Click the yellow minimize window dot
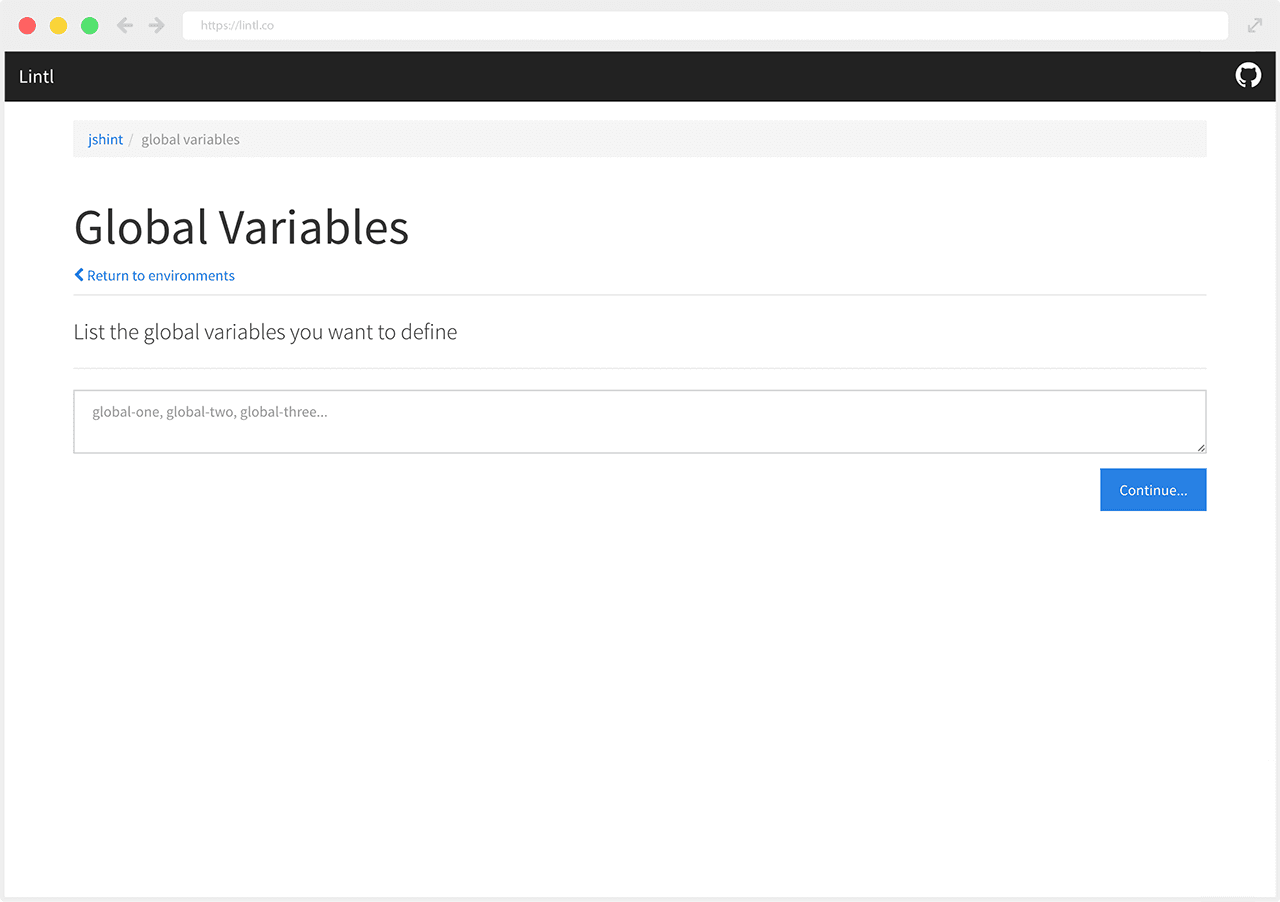The width and height of the screenshot is (1280, 902). (x=58, y=26)
